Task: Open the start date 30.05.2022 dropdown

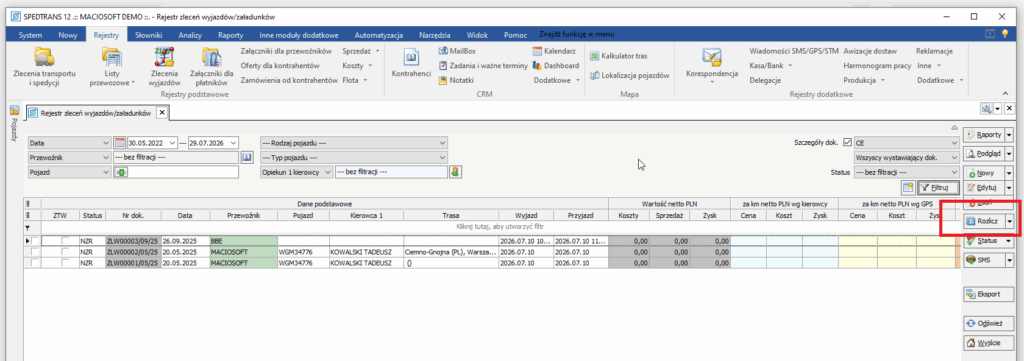Action: 172,142
